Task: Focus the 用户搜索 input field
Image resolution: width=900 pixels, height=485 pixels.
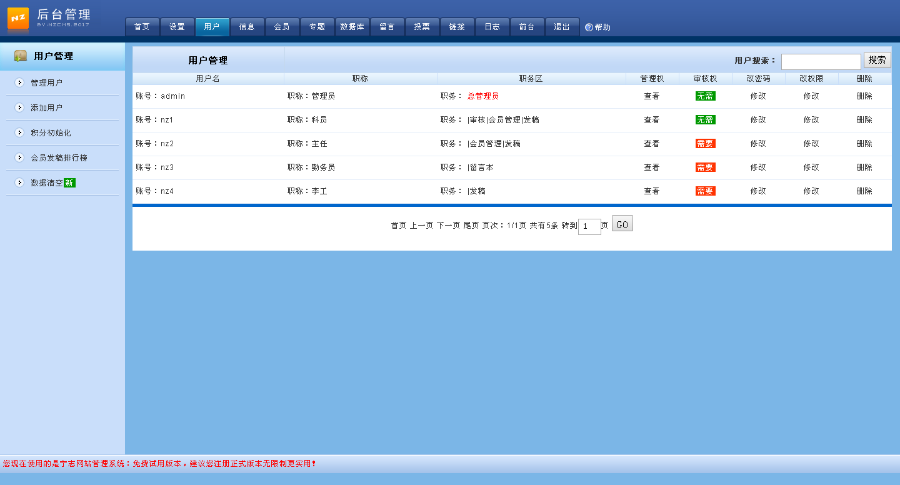Action: tap(821, 61)
